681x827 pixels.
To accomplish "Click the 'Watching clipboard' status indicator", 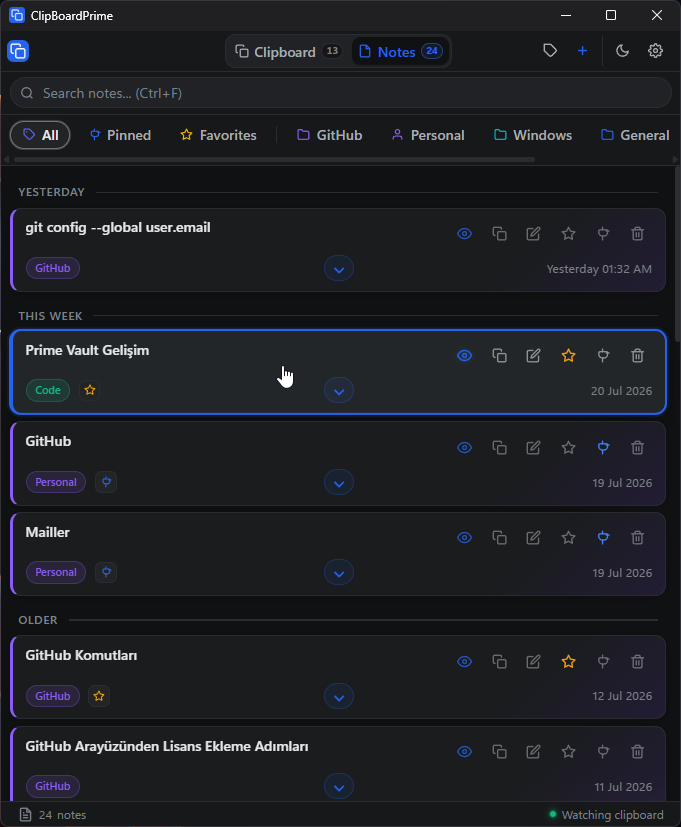I will (x=607, y=815).
